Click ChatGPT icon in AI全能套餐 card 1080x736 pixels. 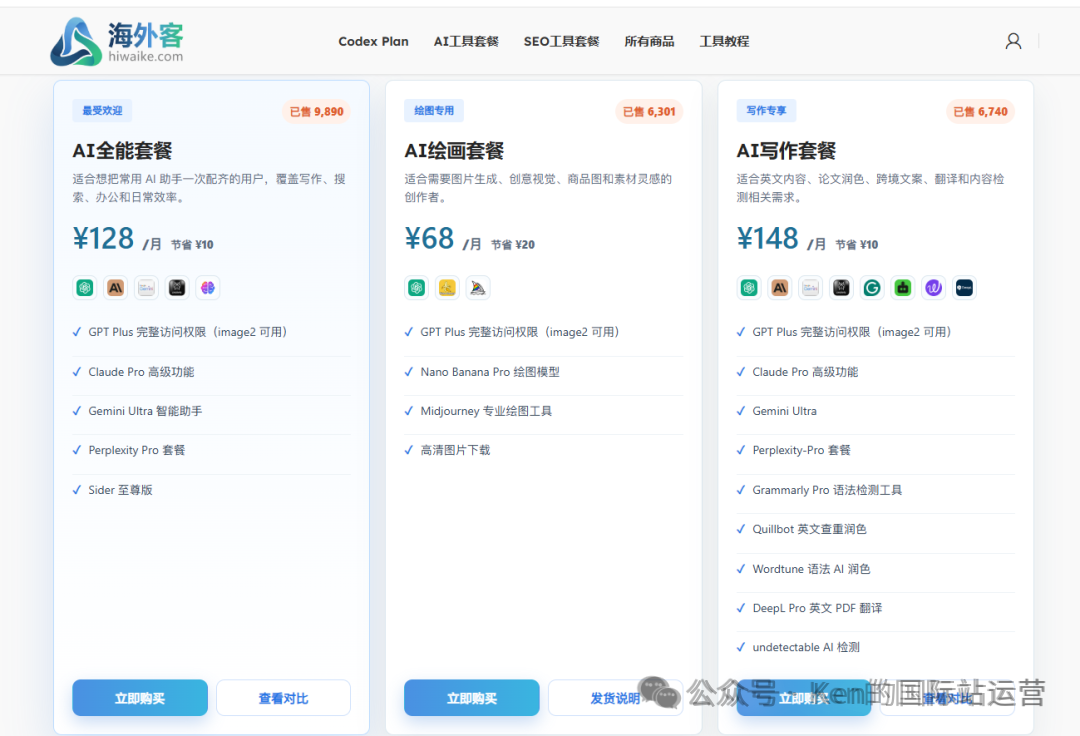85,288
